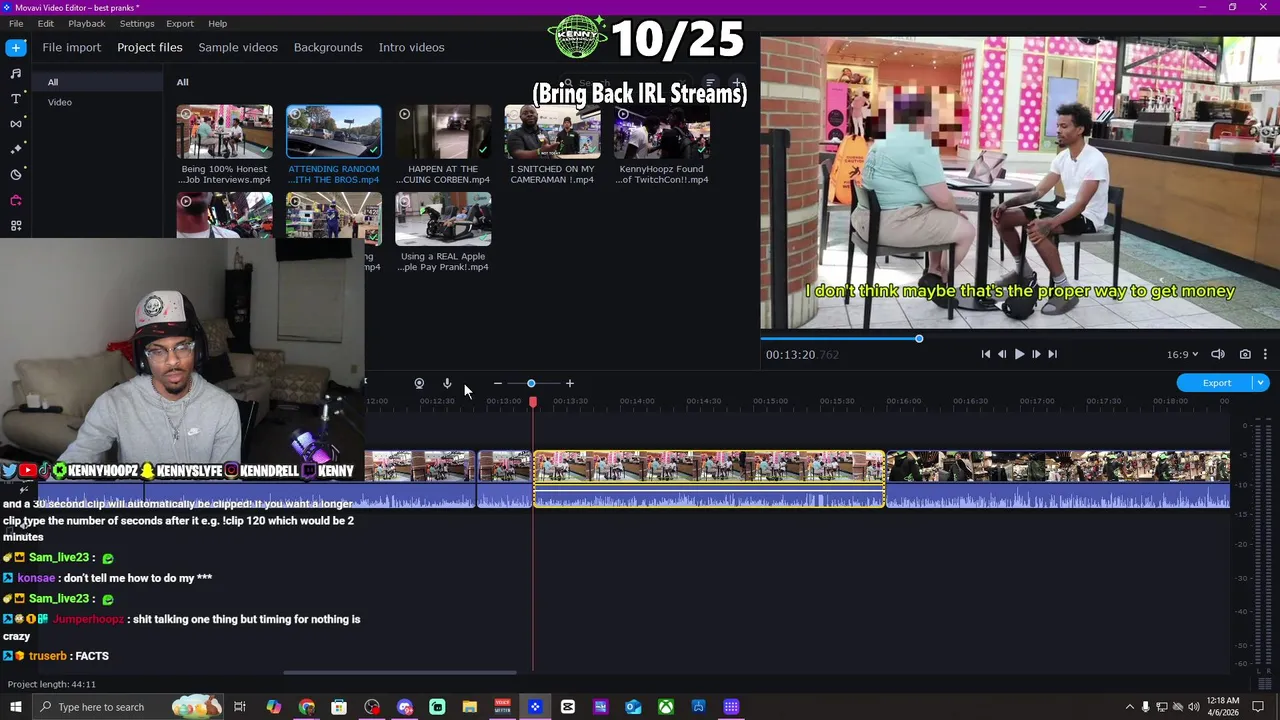The height and width of the screenshot is (720, 1280).
Task: Open the Outlook icon in the taskbar
Action: 633,707
